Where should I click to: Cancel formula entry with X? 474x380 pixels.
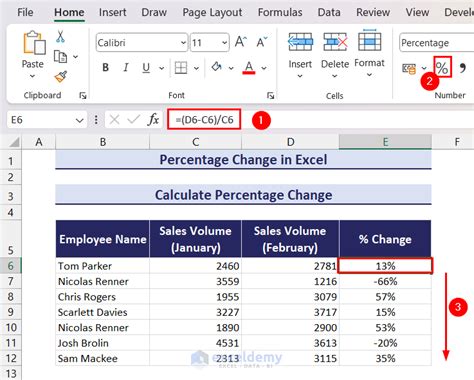coord(114,119)
